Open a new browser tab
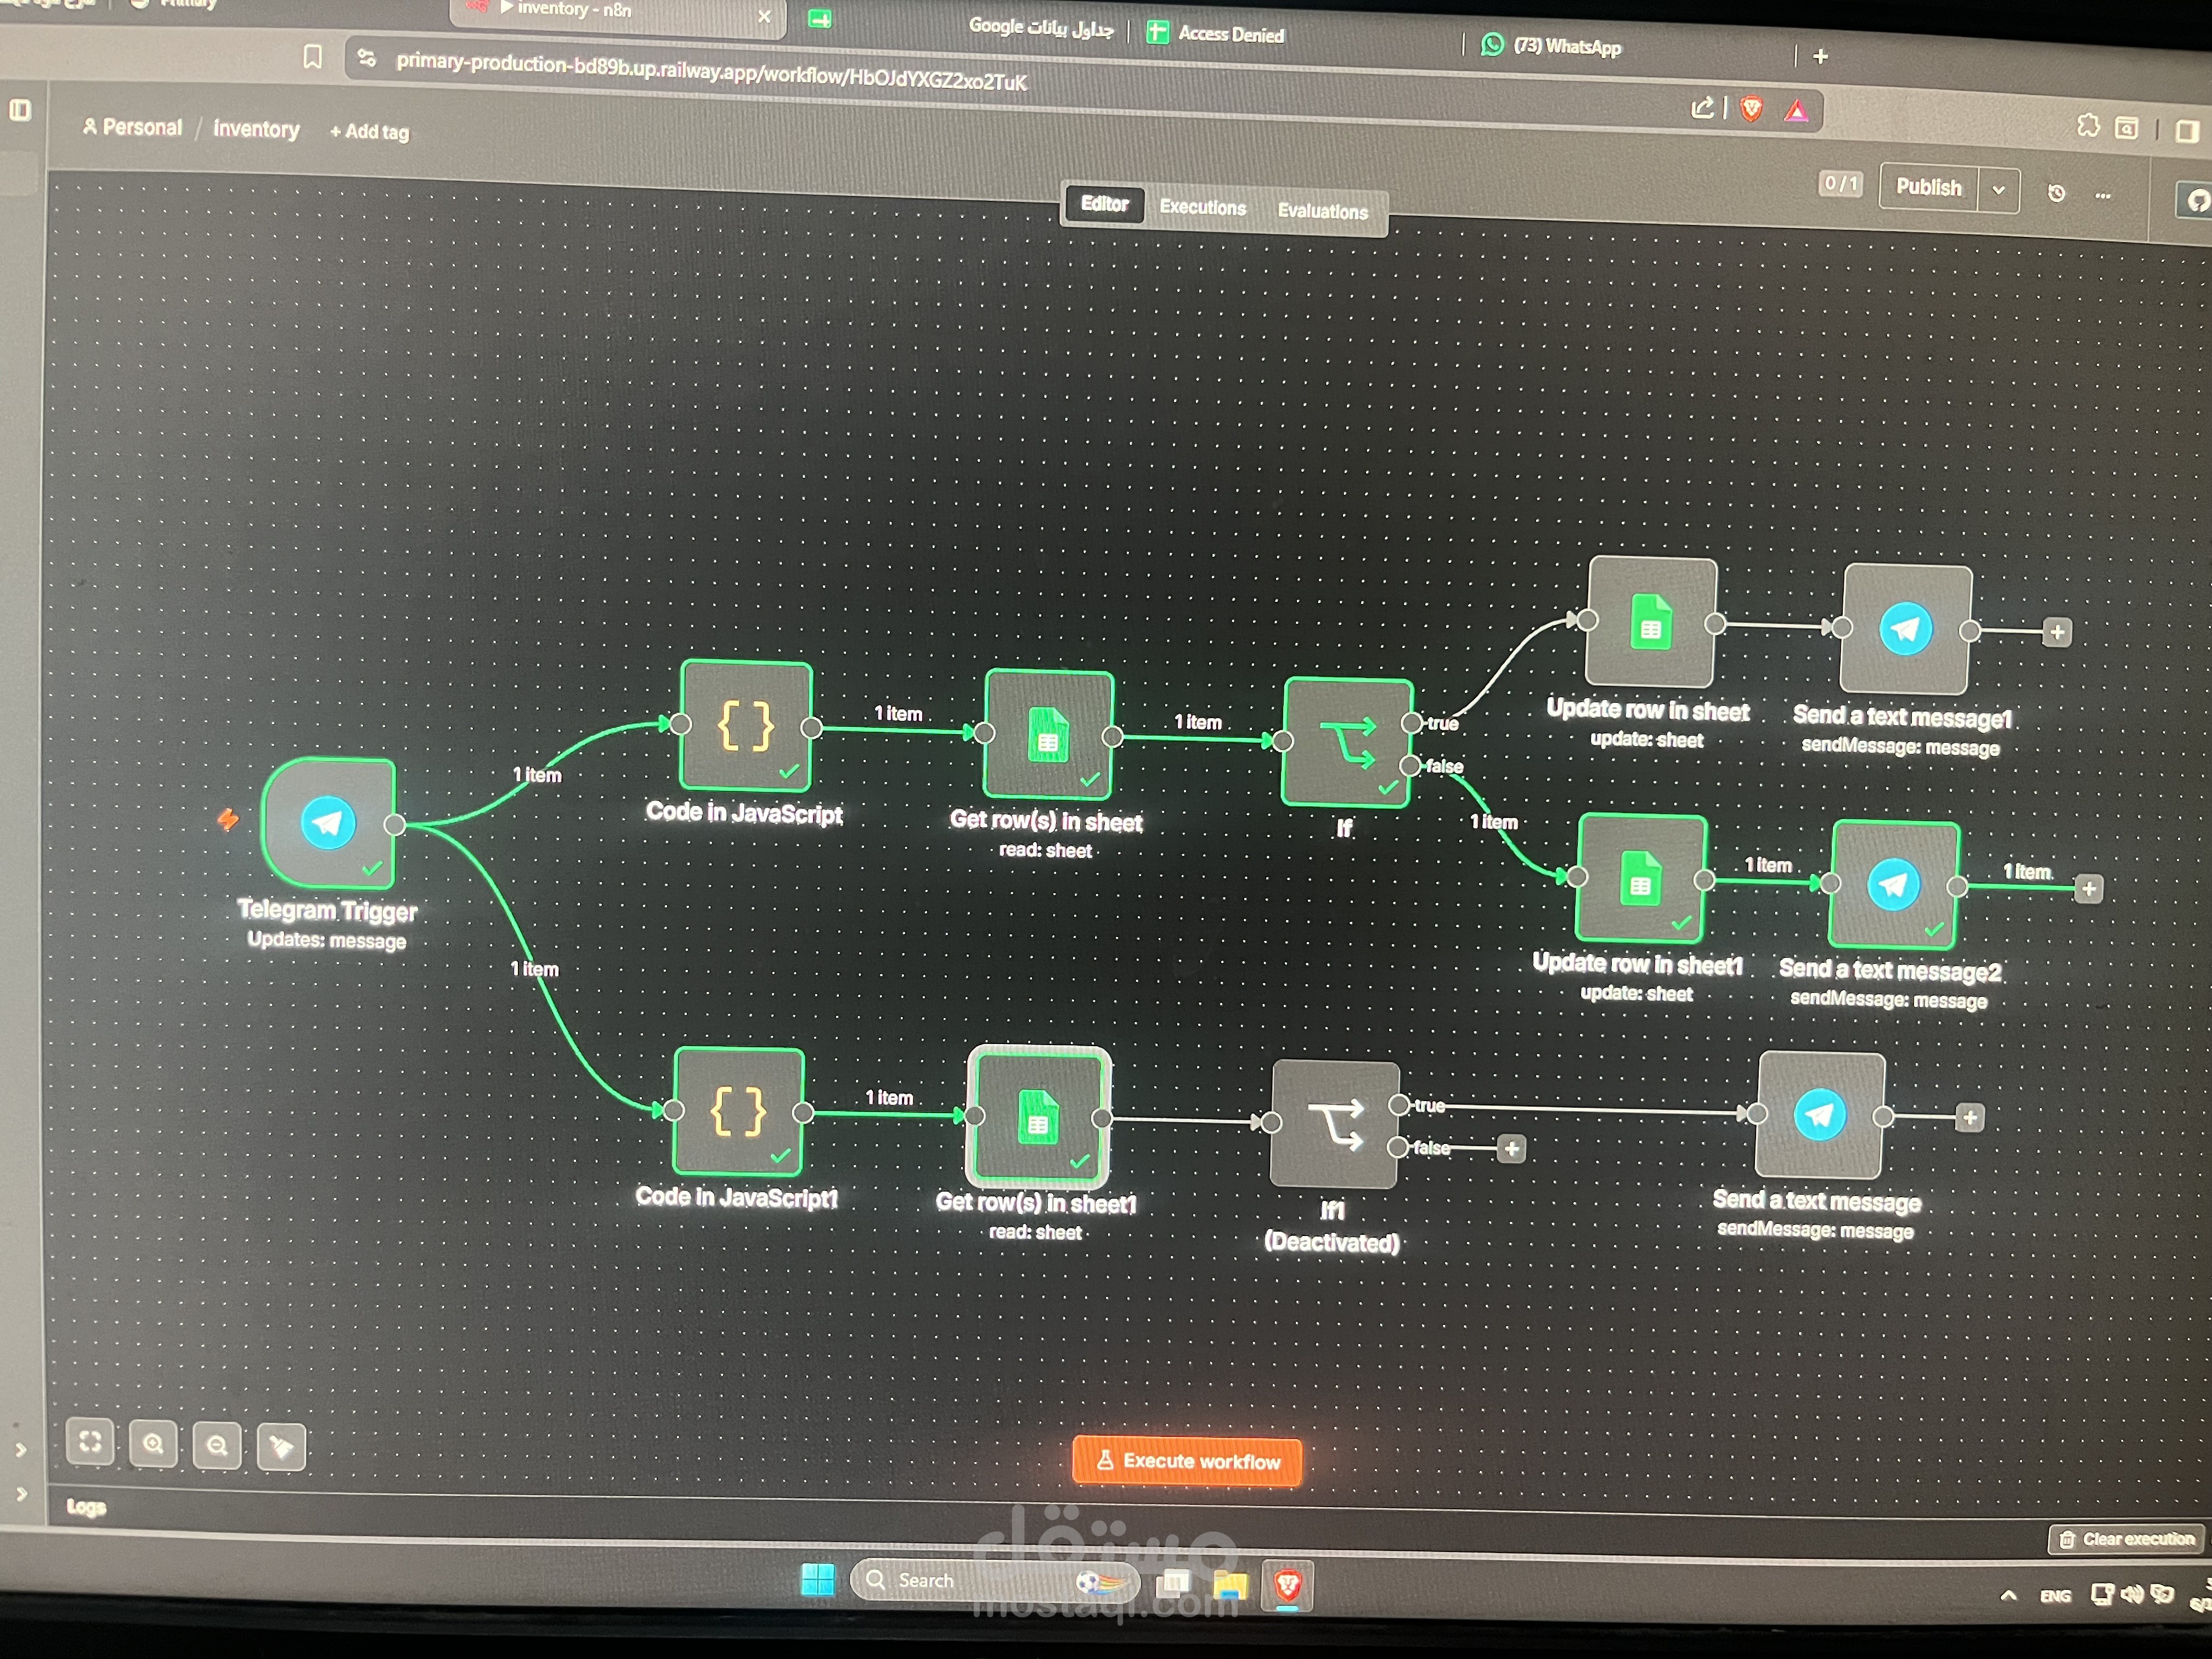The width and height of the screenshot is (2212, 1659). click(x=1820, y=56)
